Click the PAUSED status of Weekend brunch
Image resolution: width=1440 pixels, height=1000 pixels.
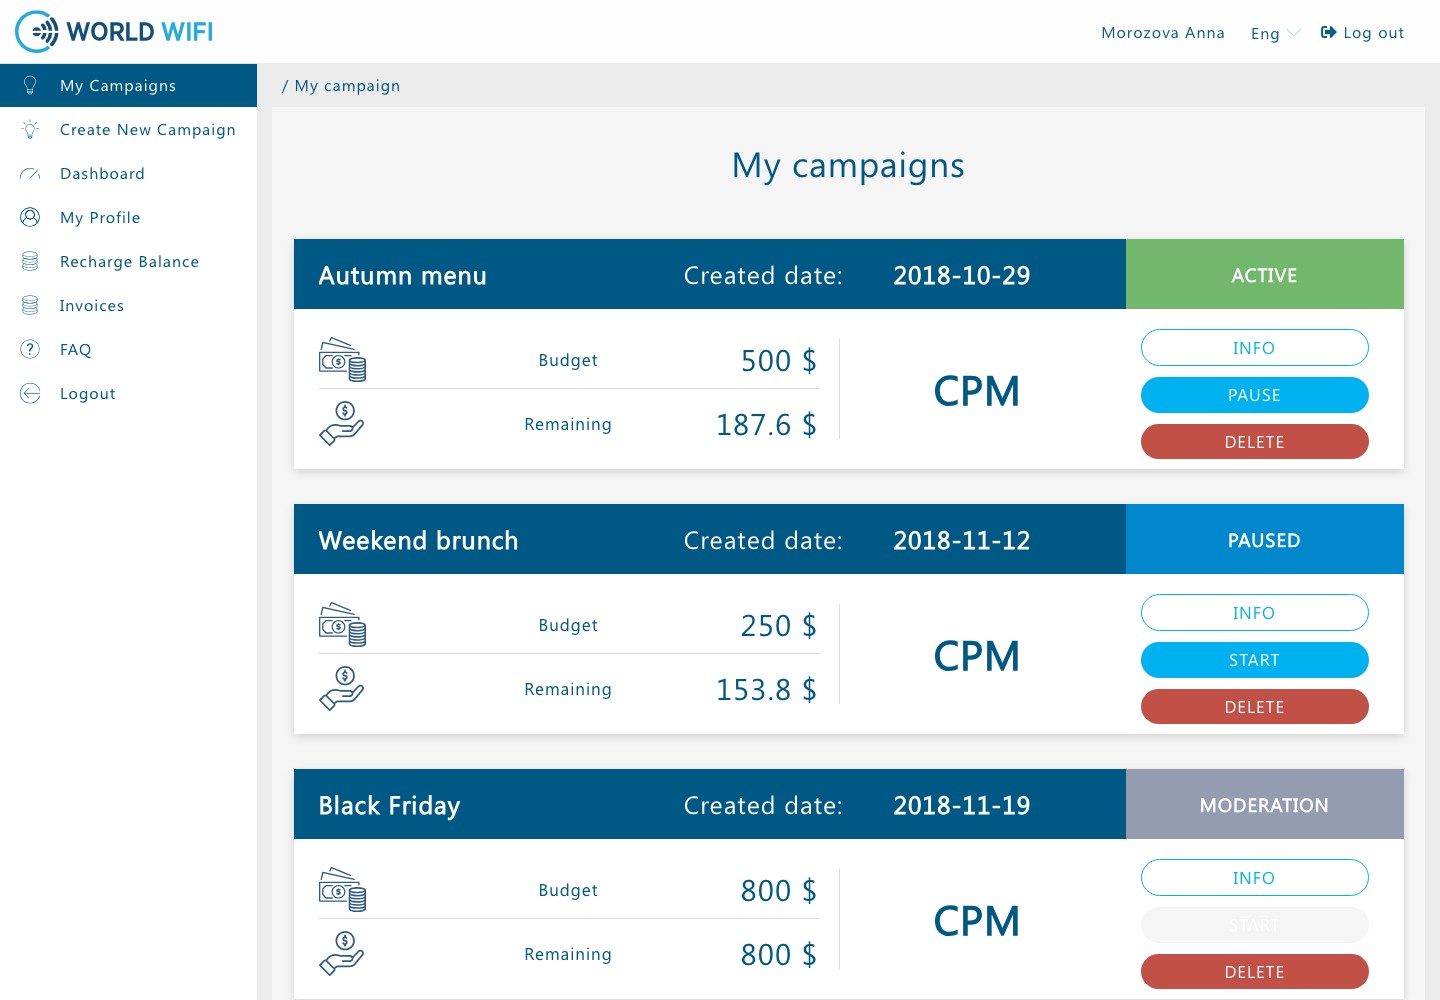tap(1265, 539)
